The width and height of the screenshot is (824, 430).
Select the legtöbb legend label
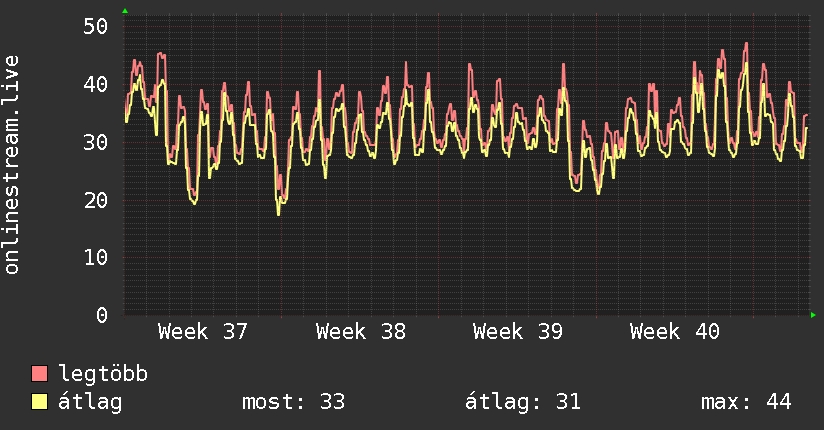[x=103, y=373]
